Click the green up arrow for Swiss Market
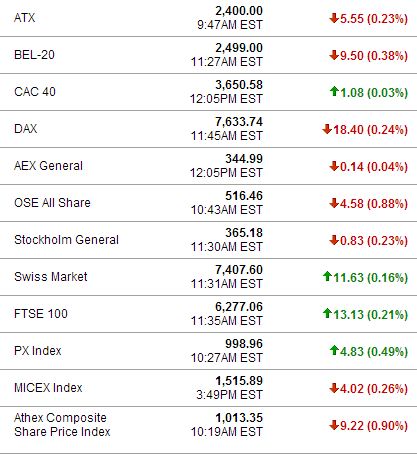 [x=327, y=276]
